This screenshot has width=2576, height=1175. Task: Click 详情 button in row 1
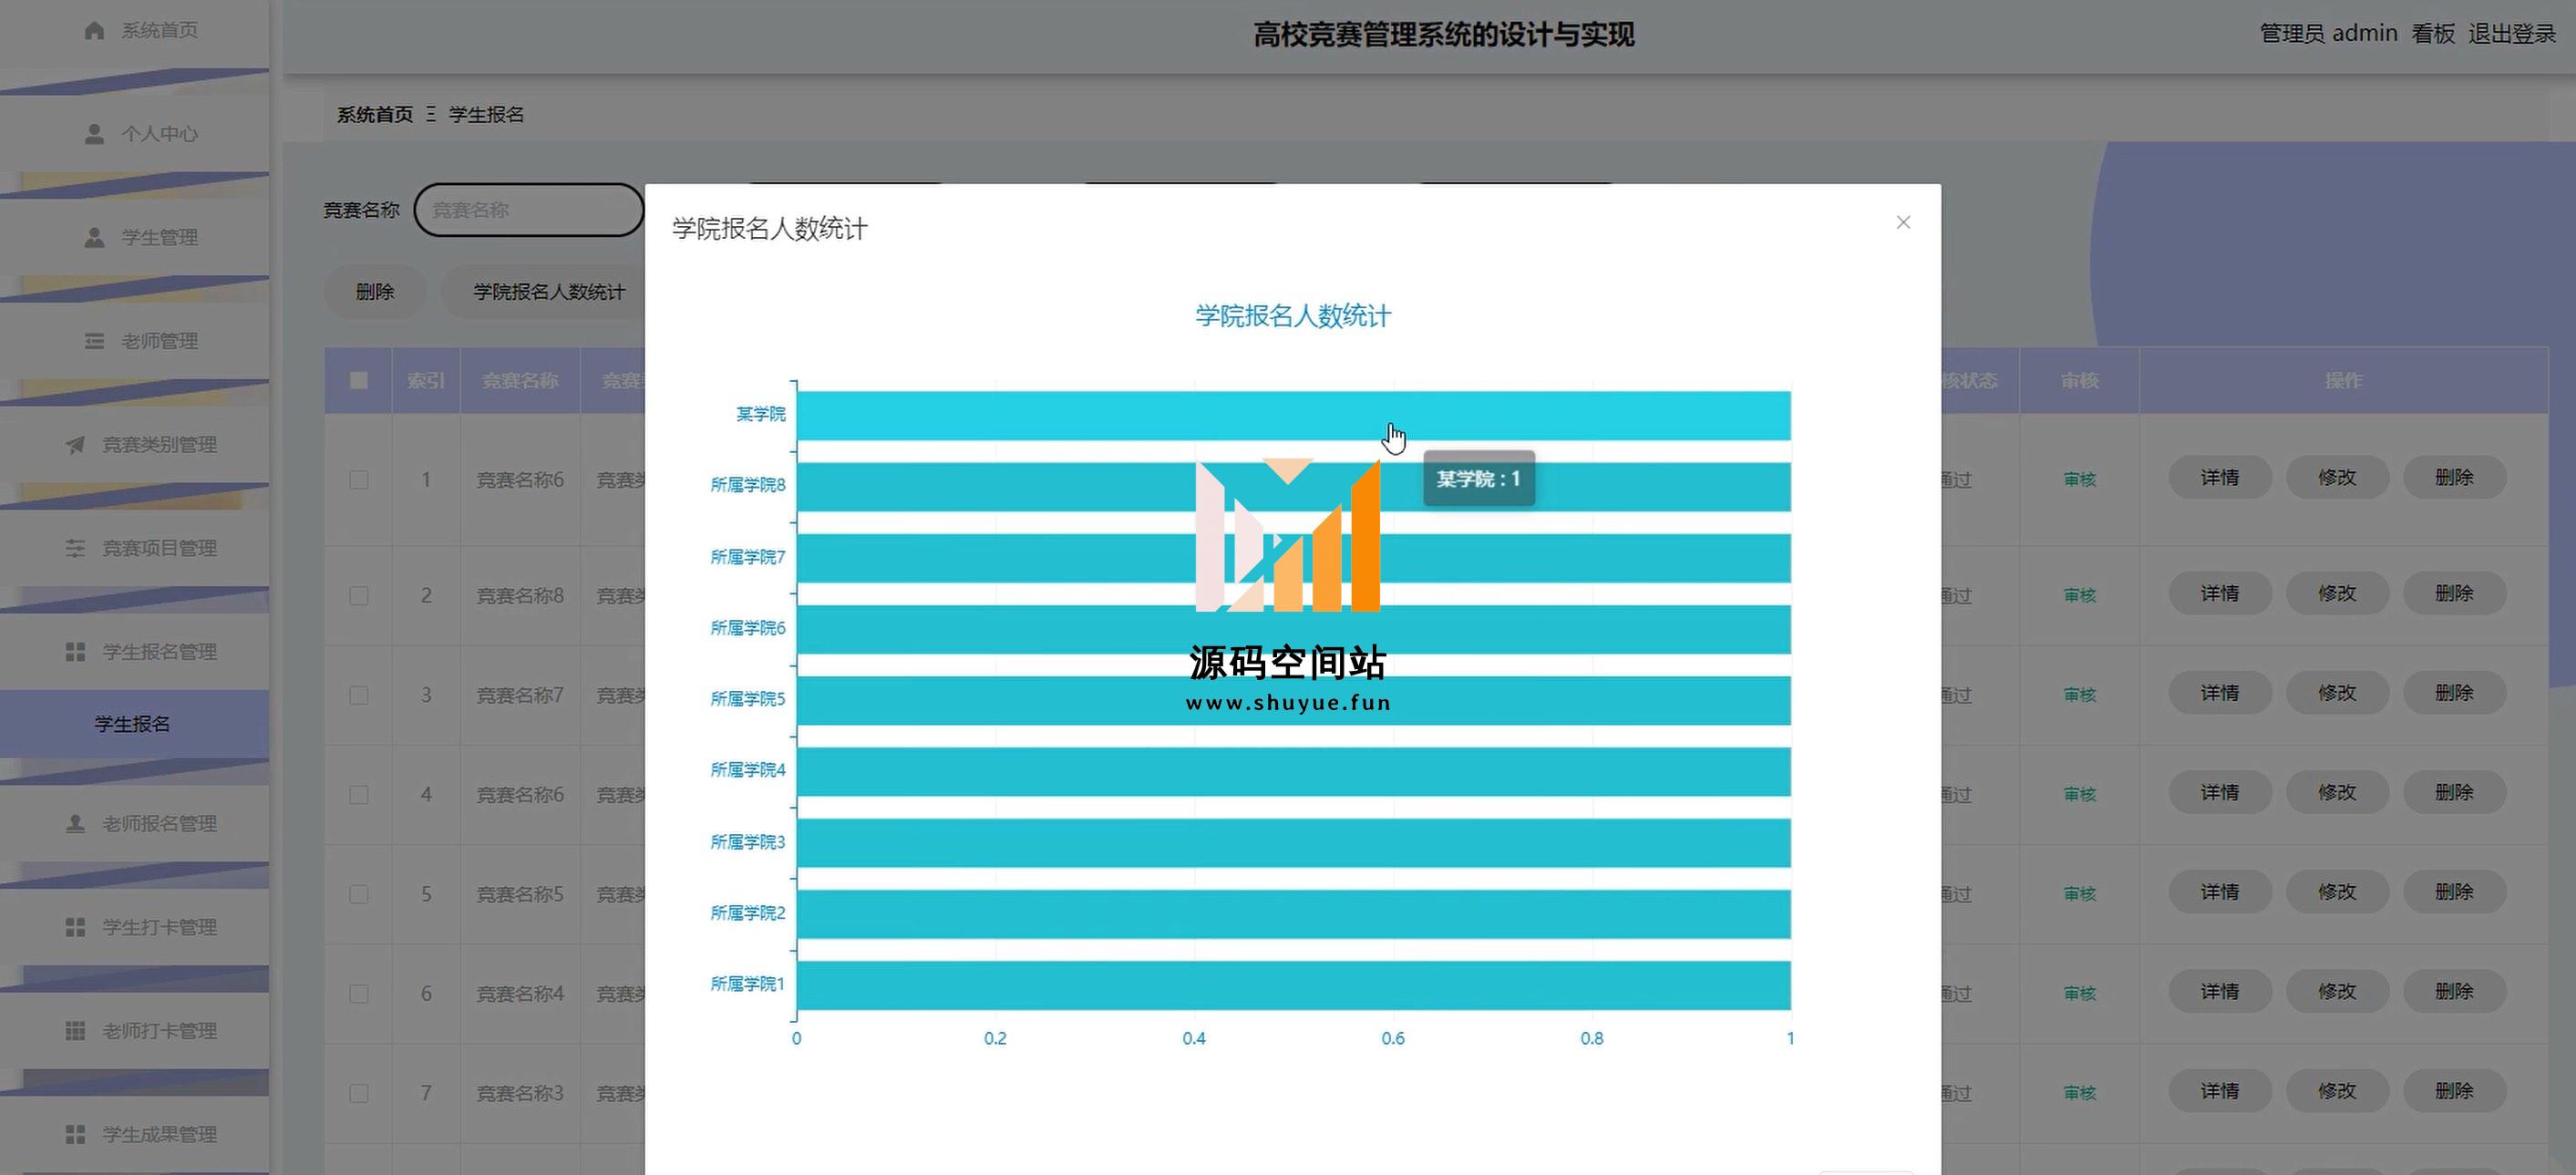2220,478
